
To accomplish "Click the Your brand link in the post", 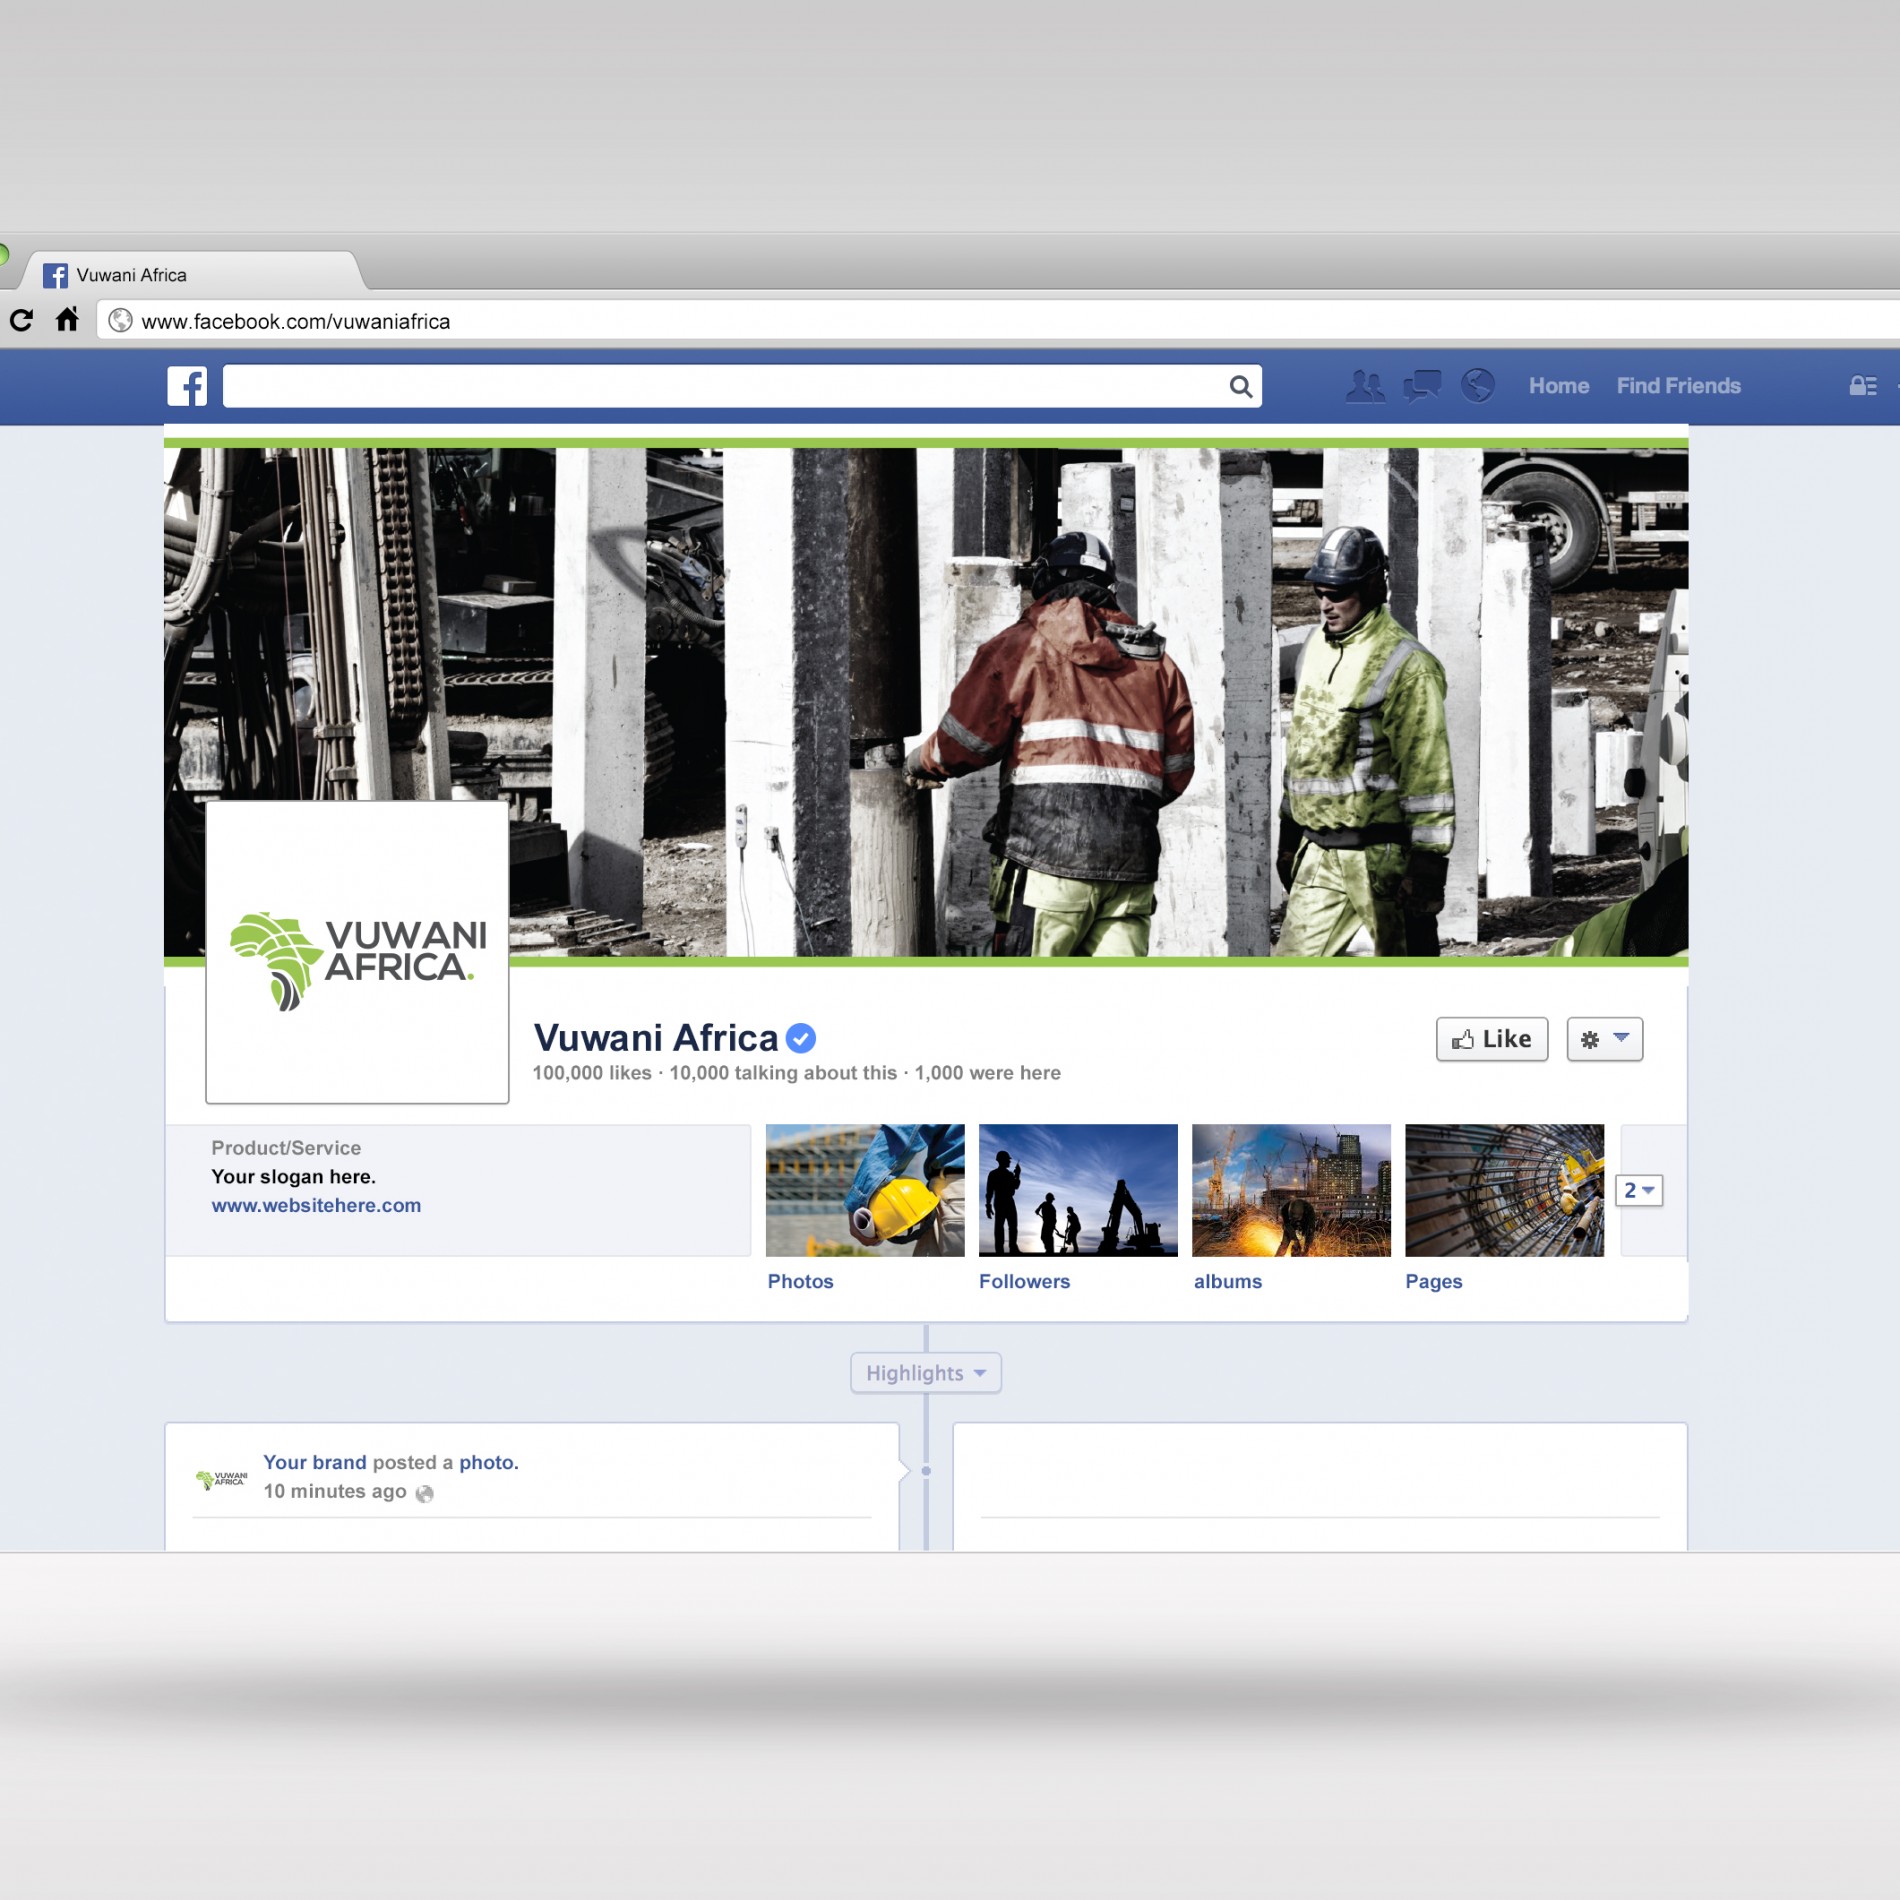I will [x=315, y=1462].
